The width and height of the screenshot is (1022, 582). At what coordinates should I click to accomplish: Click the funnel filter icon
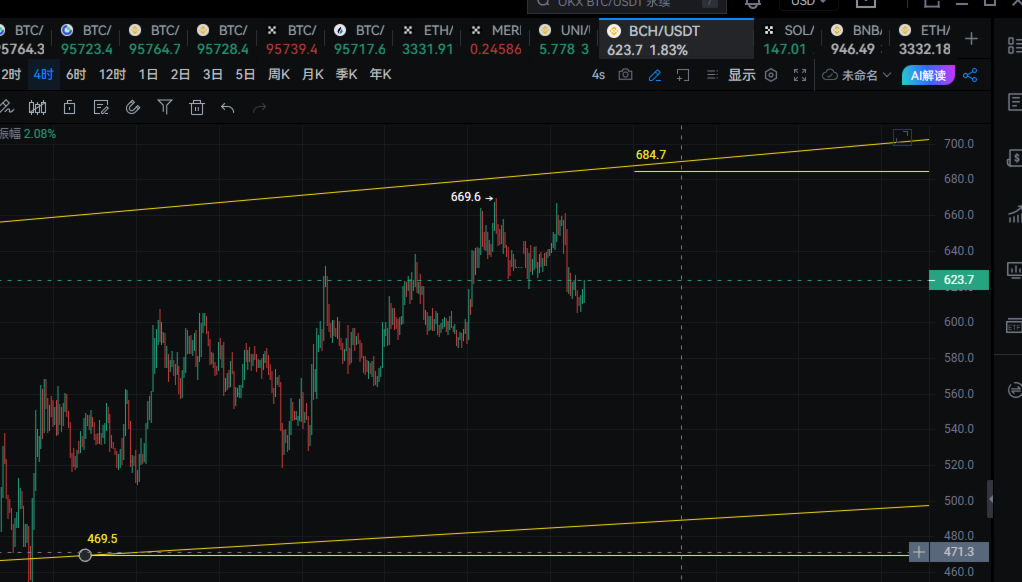165,107
